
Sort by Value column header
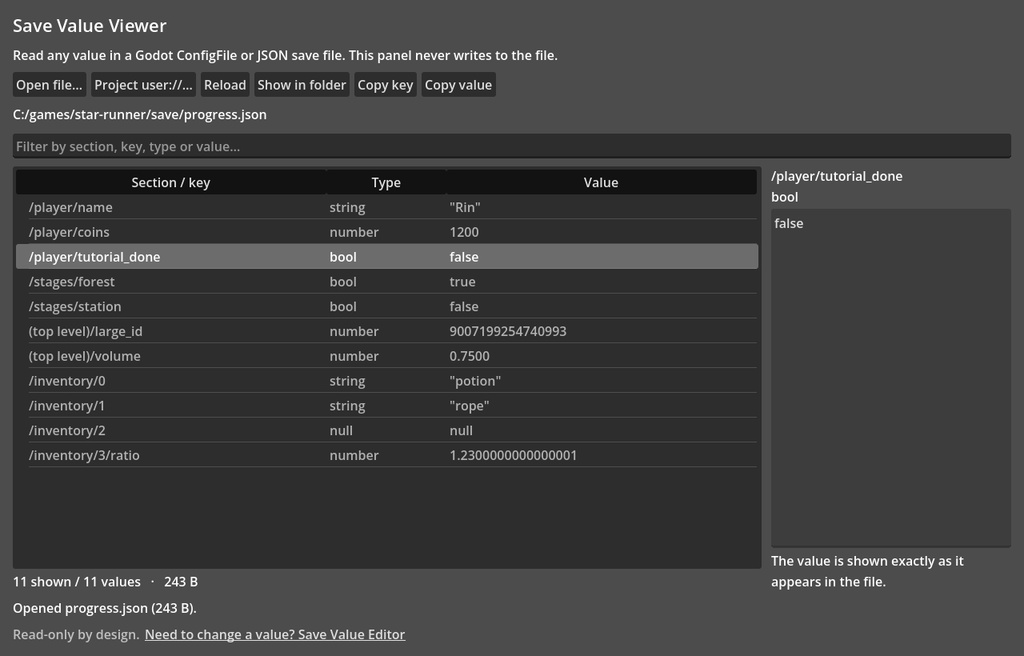601,182
